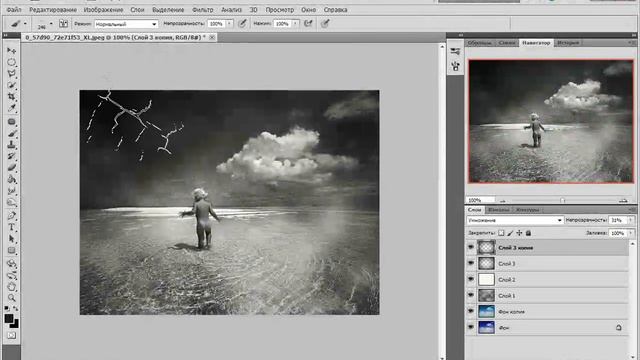Toggle Quick Mask mode at toolbox bottom
Viewport: 640px width, 360px height.
pos(11,336)
